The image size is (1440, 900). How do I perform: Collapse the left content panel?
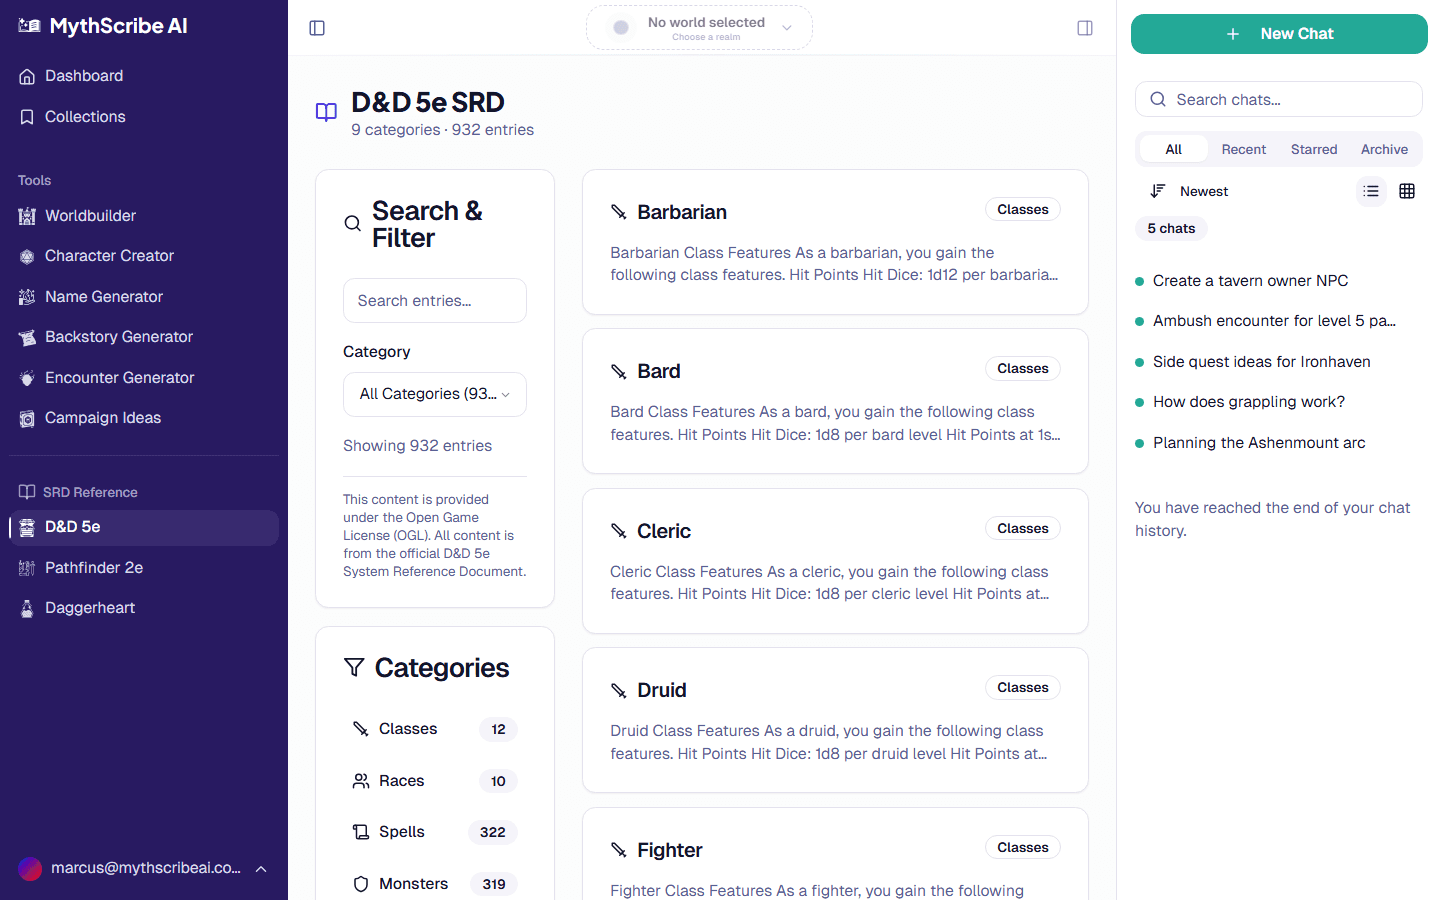click(317, 27)
